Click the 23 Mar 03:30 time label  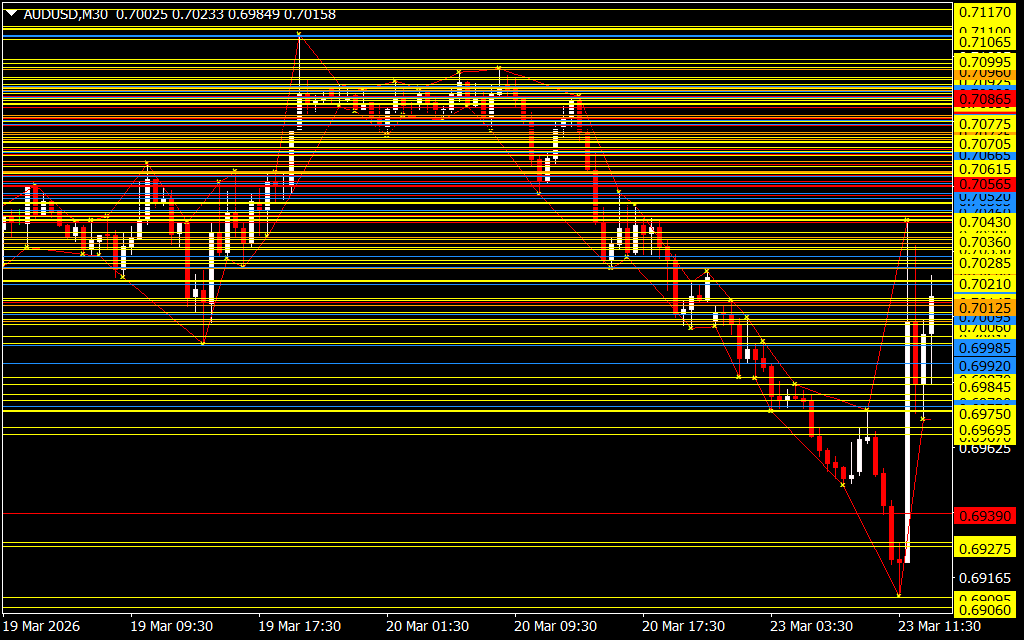click(810, 626)
